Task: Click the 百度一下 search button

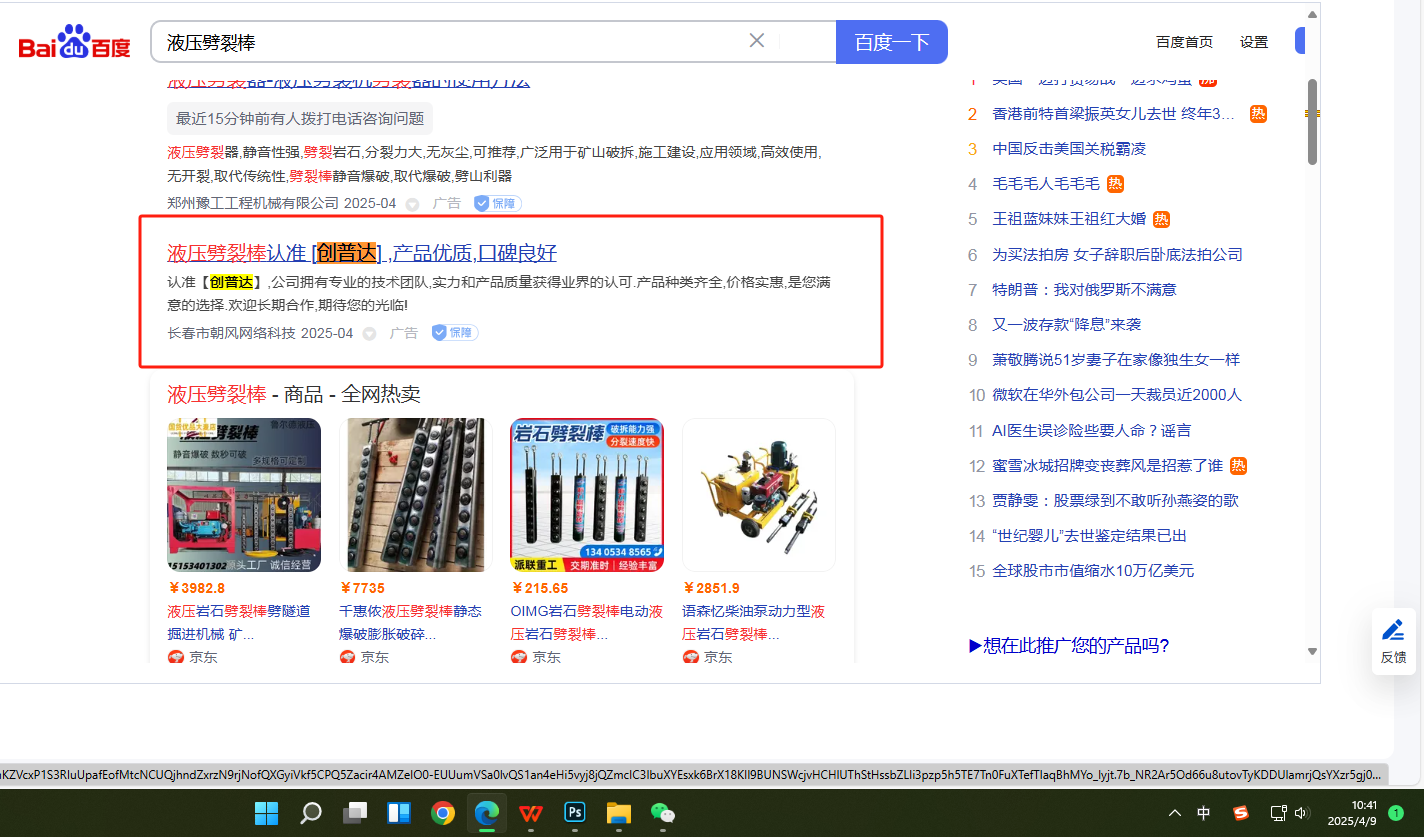Action: (892, 42)
